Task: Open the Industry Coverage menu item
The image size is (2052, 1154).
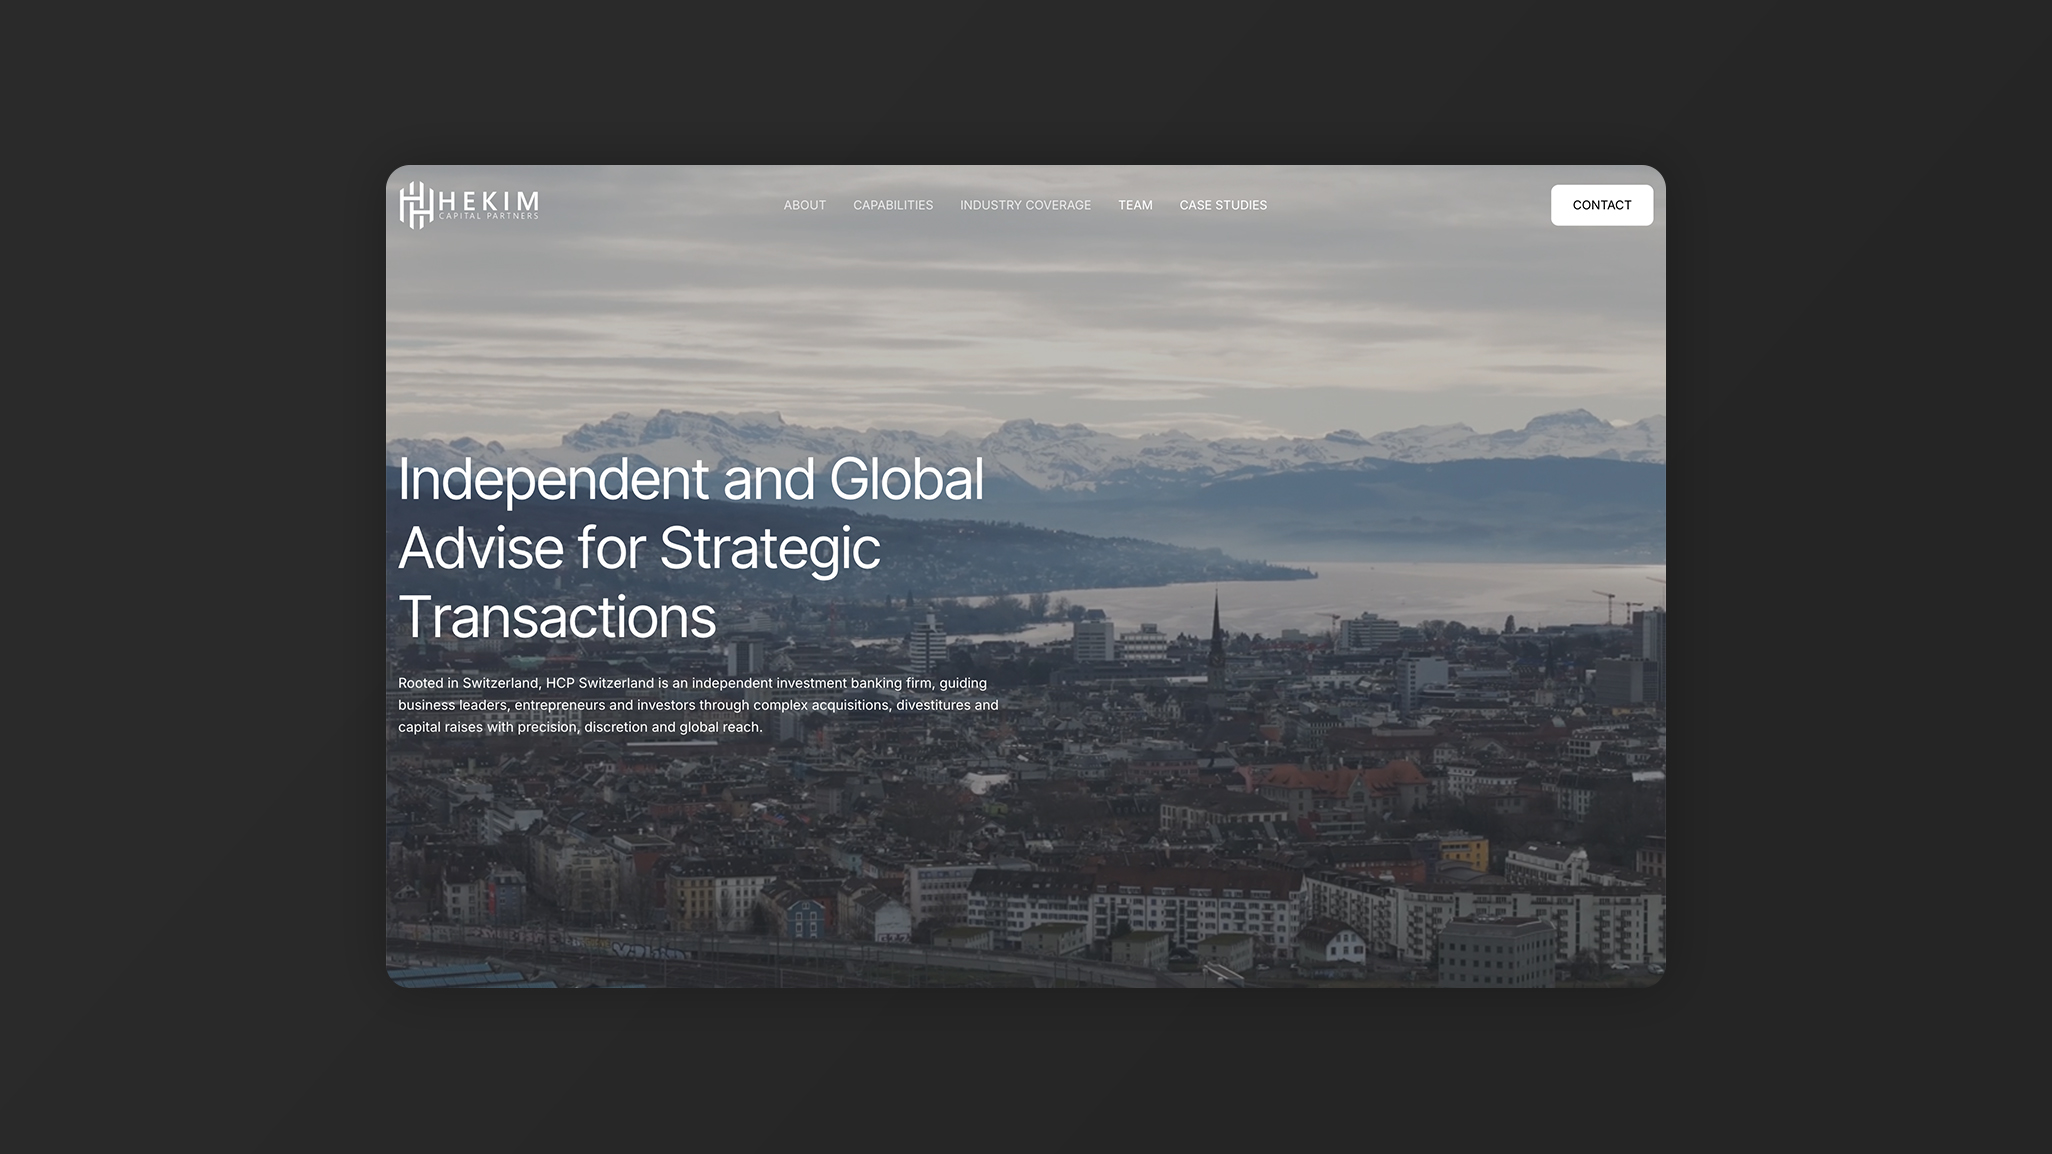Action: (x=1025, y=205)
